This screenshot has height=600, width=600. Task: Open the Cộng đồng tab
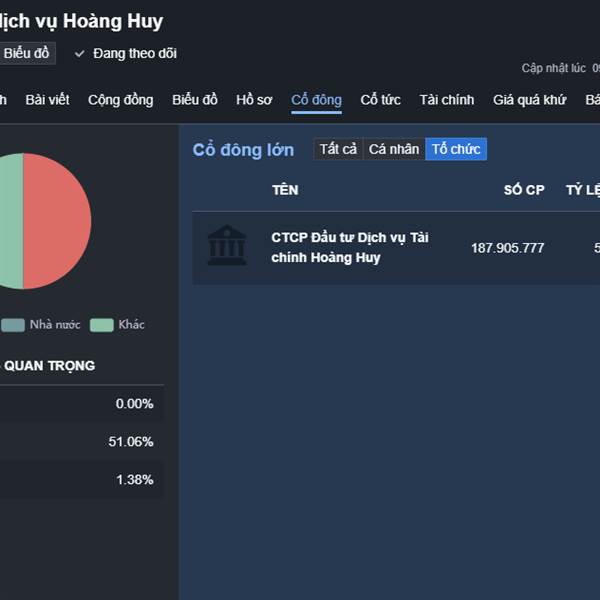121,100
